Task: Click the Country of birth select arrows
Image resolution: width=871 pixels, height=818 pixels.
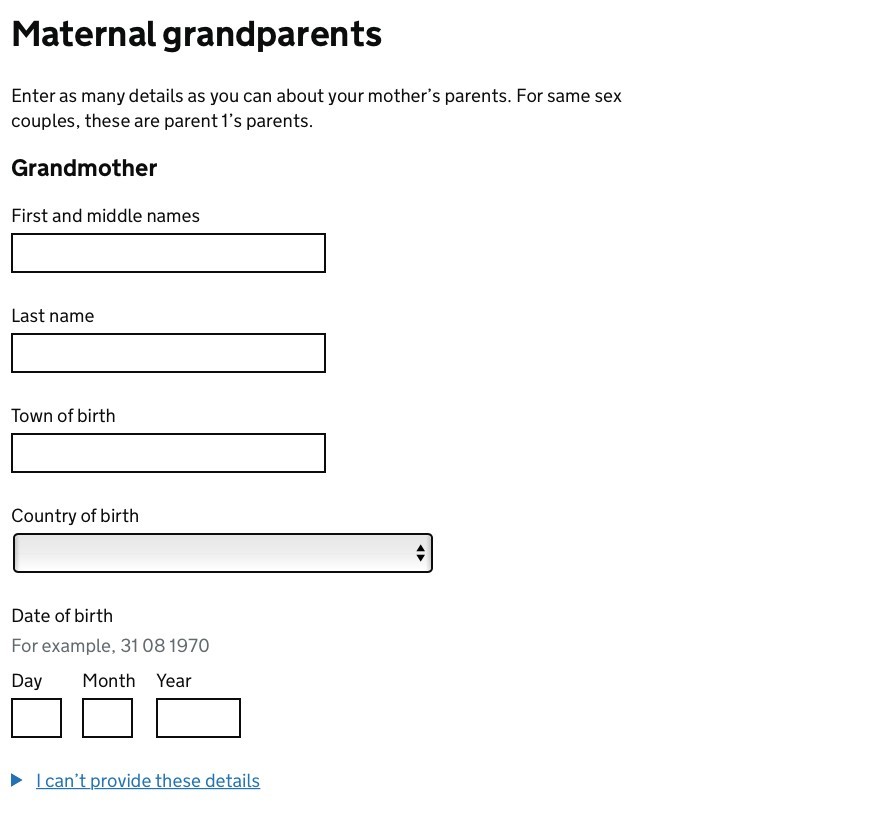Action: (x=420, y=553)
